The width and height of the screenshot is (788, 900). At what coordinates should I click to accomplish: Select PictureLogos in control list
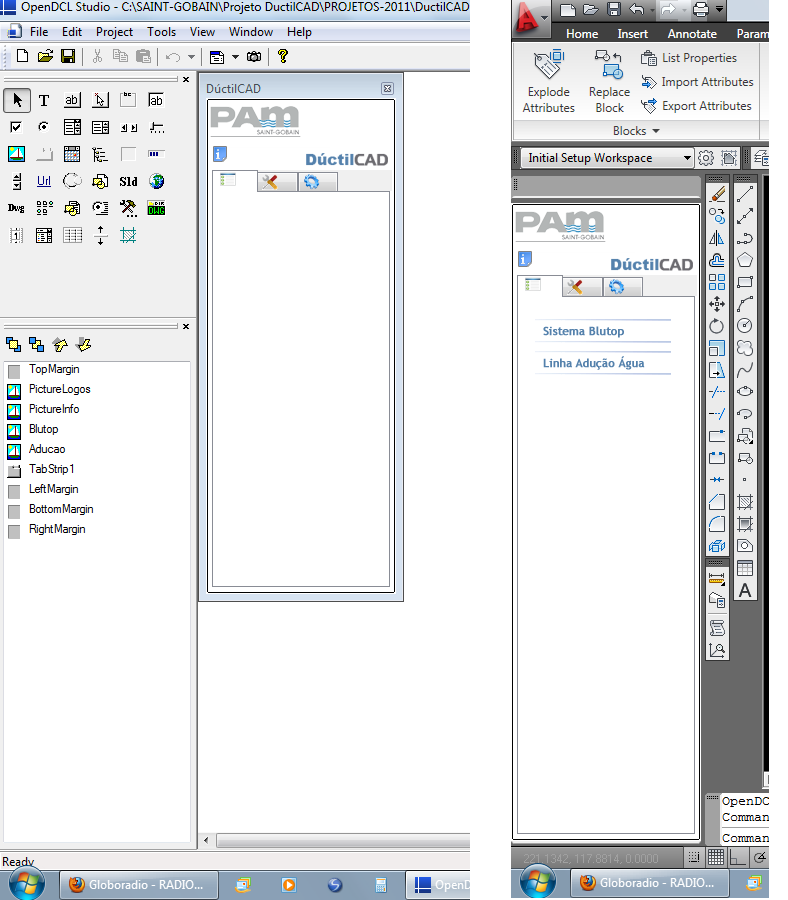(x=60, y=389)
